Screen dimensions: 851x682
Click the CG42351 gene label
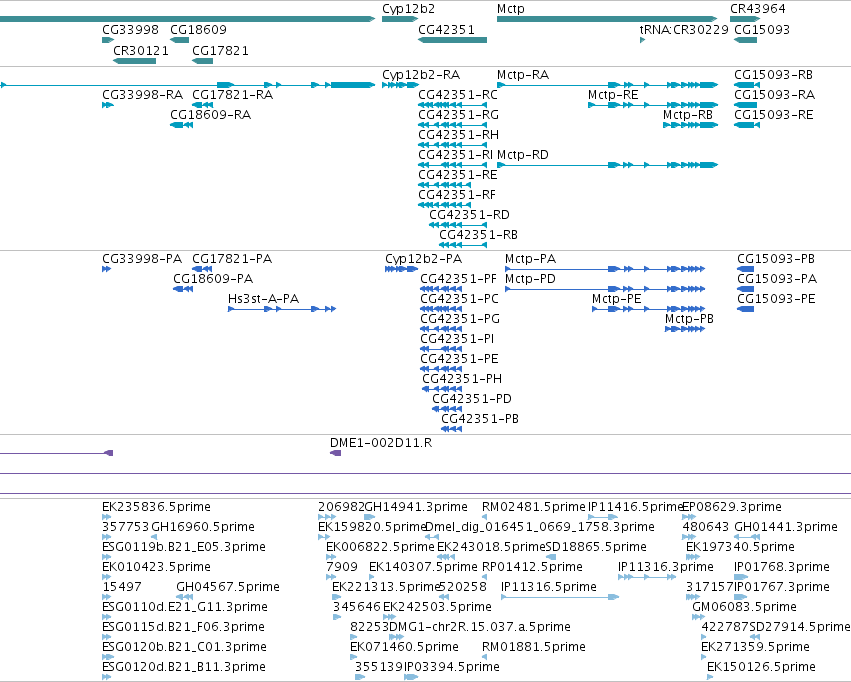(446, 29)
